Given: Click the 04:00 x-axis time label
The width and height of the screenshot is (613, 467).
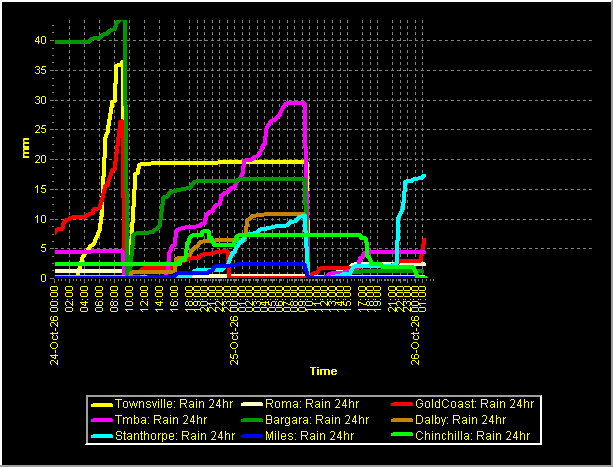Looking at the screenshot, I should (84, 299).
